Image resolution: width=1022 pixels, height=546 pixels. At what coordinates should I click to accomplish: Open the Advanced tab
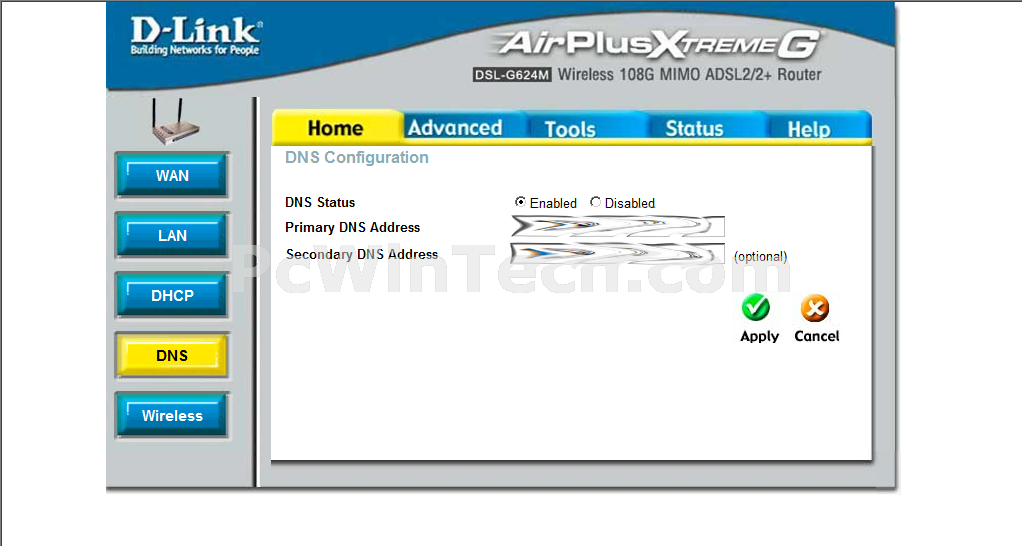pos(455,127)
